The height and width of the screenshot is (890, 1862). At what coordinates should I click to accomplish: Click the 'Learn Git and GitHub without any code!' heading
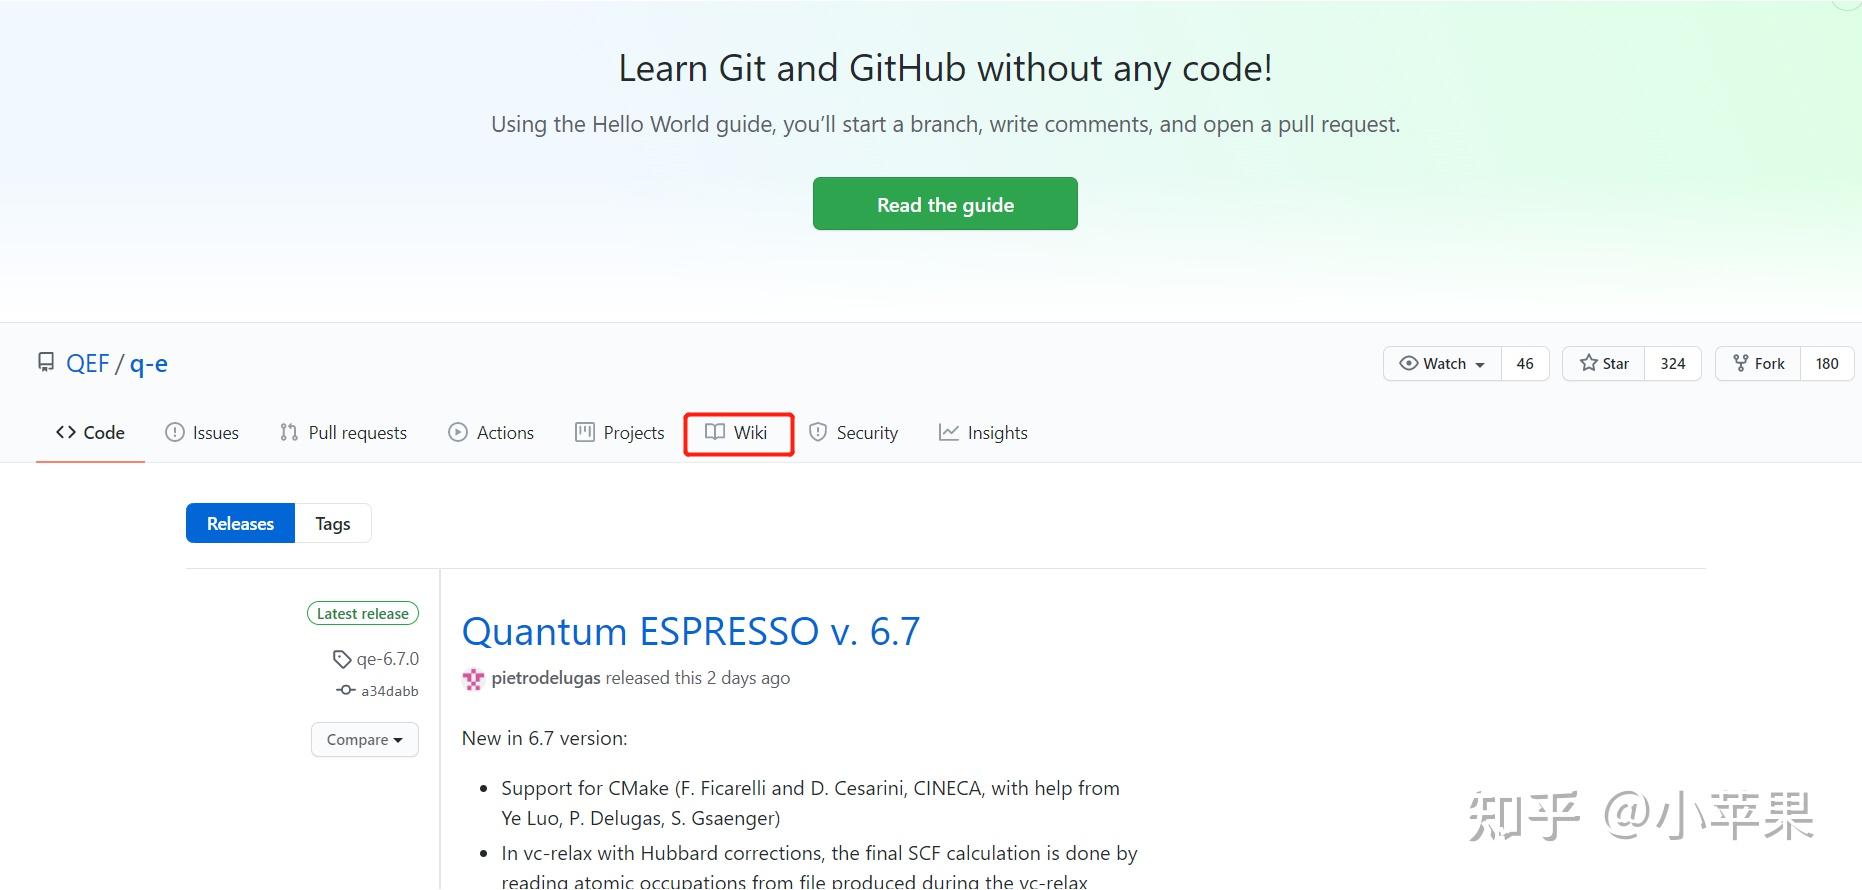945,68
